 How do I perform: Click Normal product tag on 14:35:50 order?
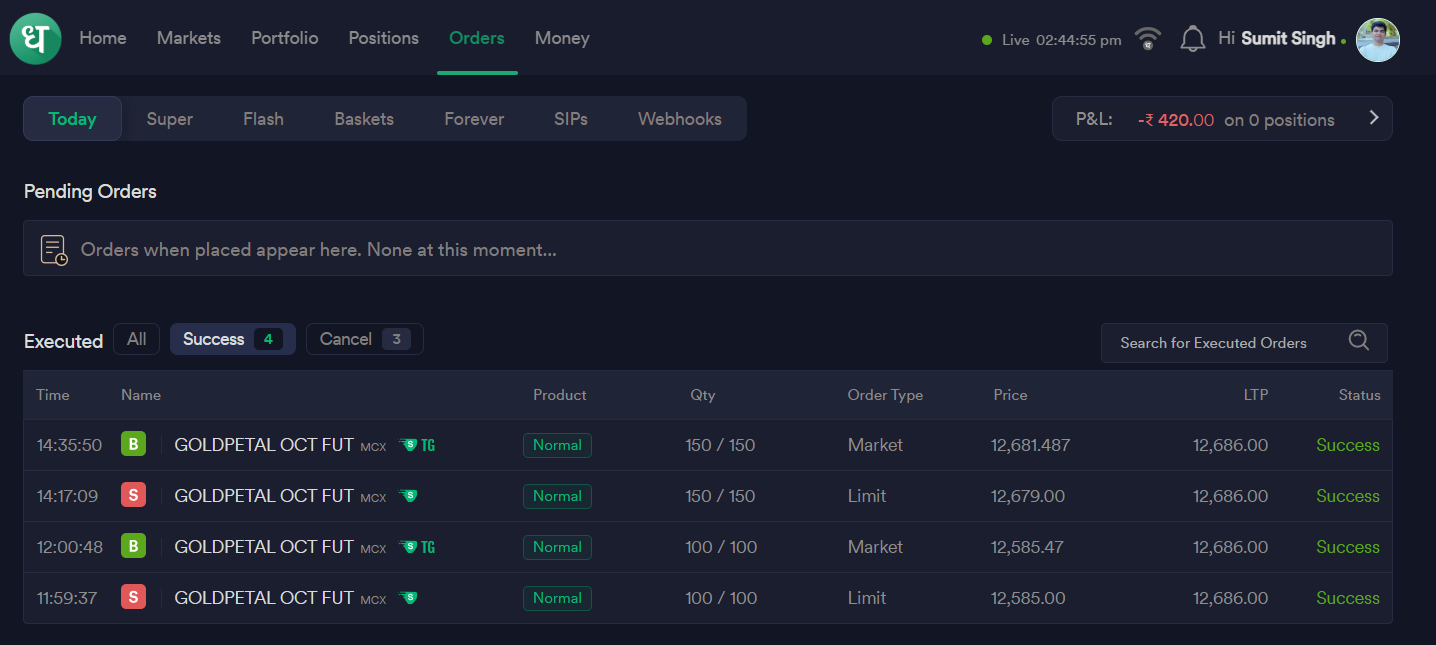click(x=557, y=445)
